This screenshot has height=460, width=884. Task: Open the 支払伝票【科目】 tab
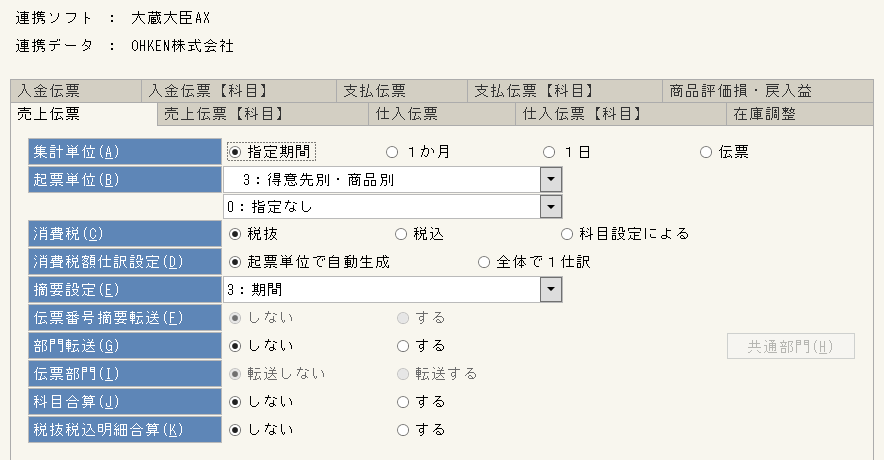coord(564,91)
